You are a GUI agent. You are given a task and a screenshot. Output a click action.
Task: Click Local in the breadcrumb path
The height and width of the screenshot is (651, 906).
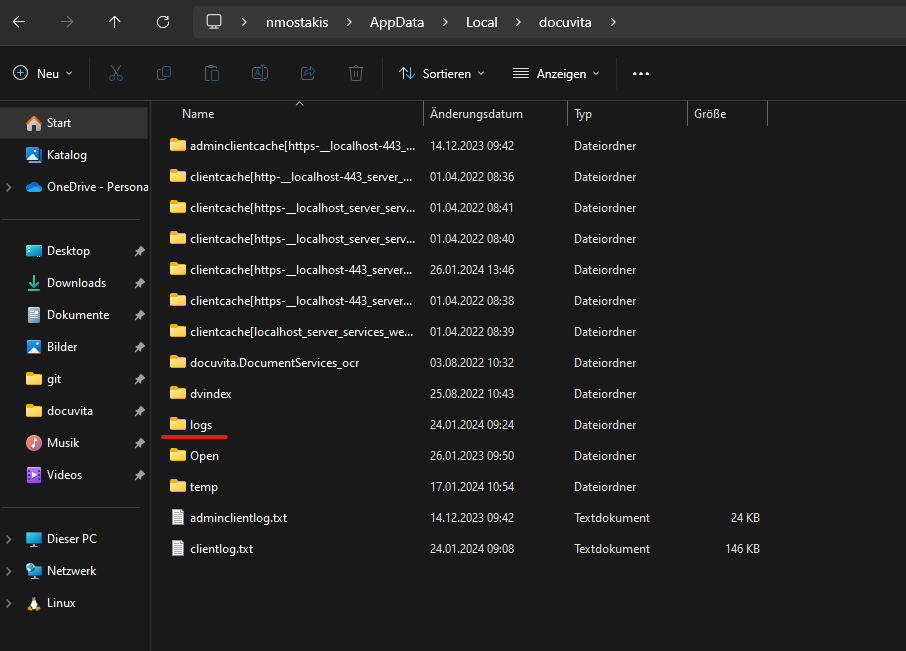(481, 21)
